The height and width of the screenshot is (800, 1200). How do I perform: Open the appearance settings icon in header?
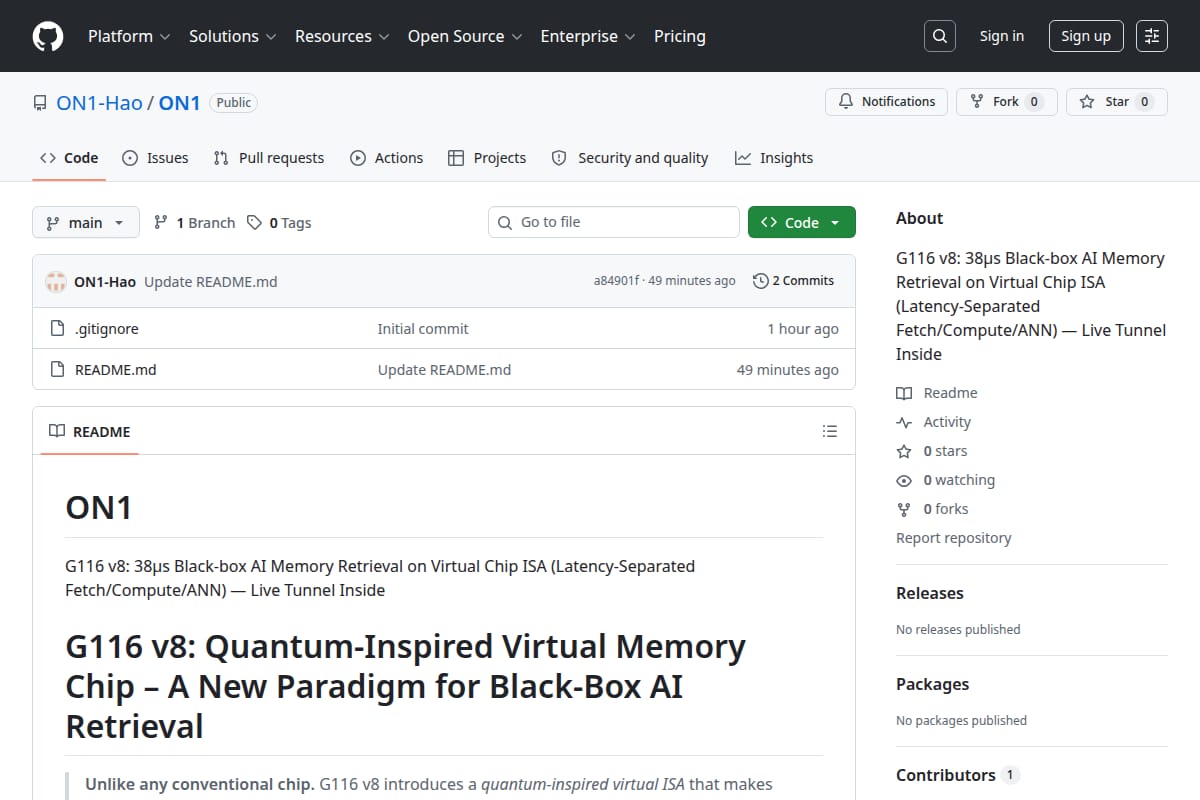coord(1152,36)
